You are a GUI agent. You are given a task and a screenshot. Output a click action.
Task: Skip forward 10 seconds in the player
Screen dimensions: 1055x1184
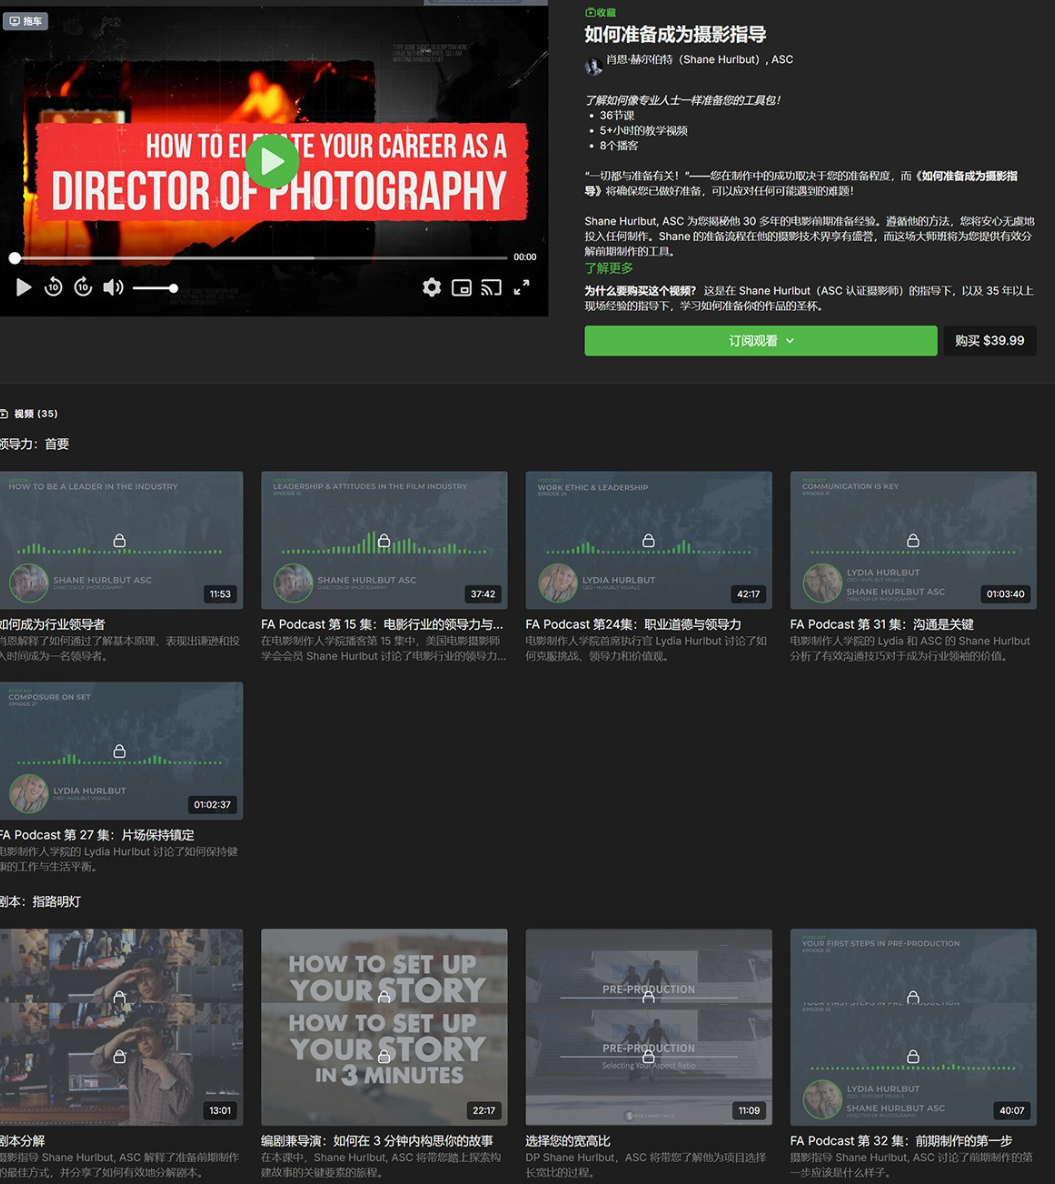pos(83,287)
